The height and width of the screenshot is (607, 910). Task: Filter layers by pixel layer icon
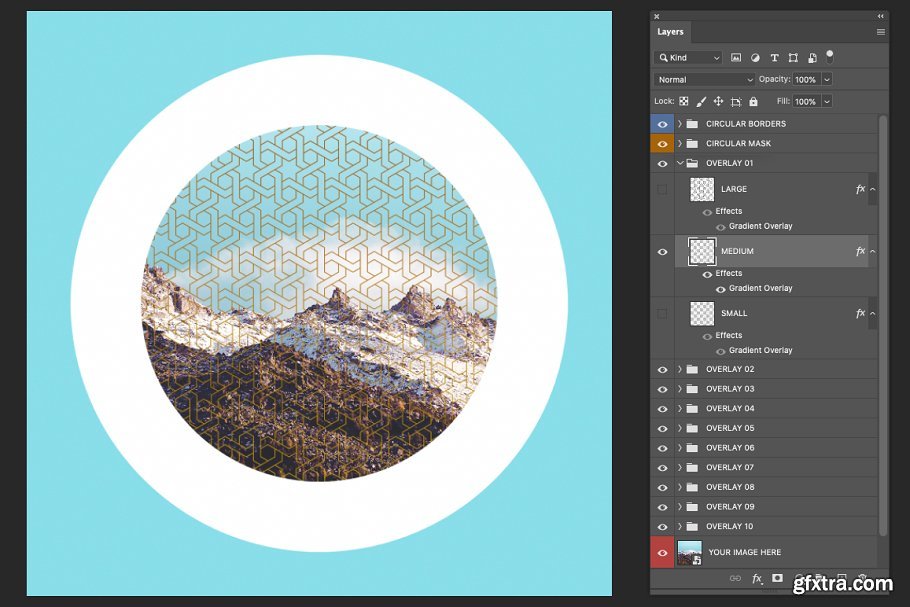(736, 58)
